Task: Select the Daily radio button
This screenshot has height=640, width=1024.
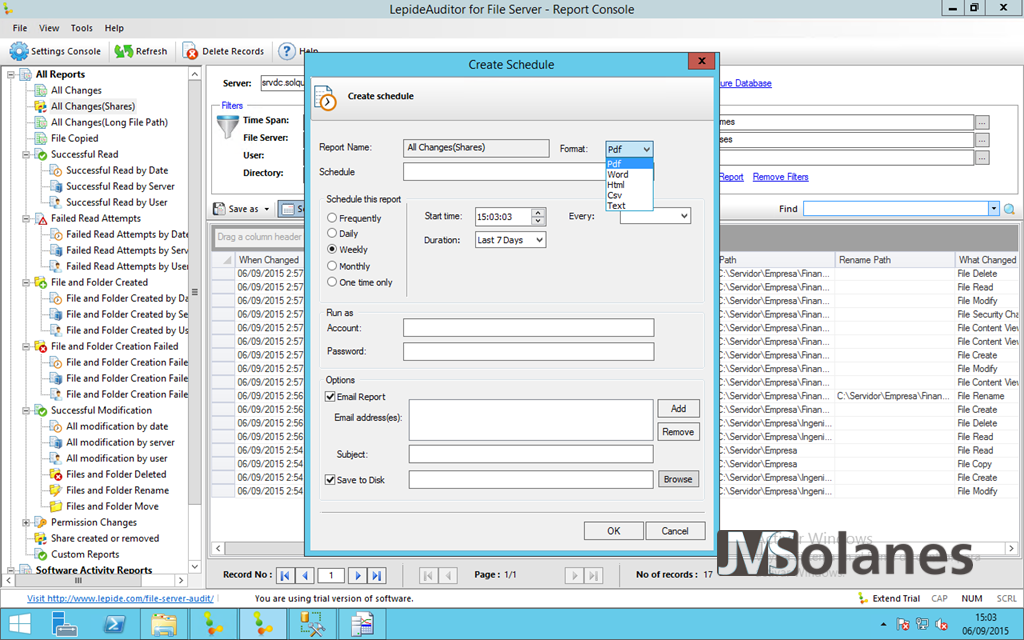Action: coord(332,233)
